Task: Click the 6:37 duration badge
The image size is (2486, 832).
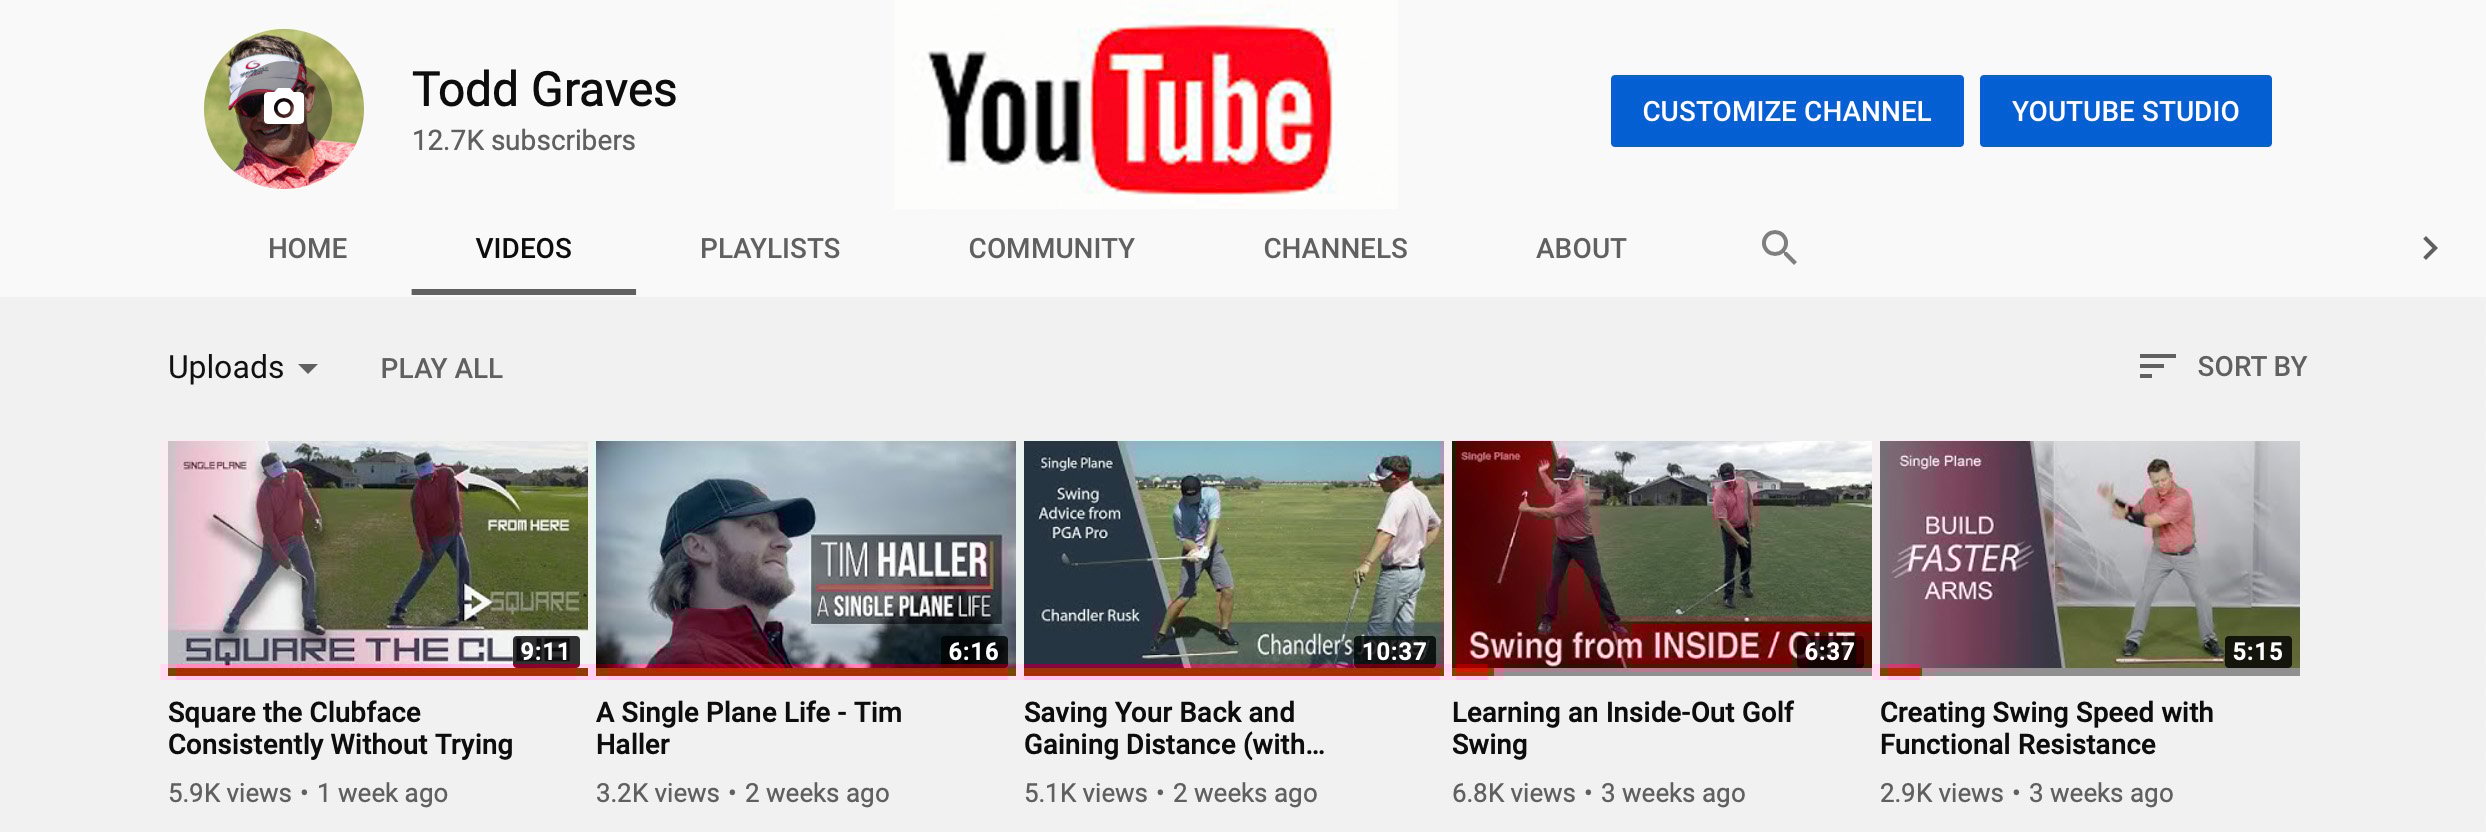Action: click(1830, 651)
